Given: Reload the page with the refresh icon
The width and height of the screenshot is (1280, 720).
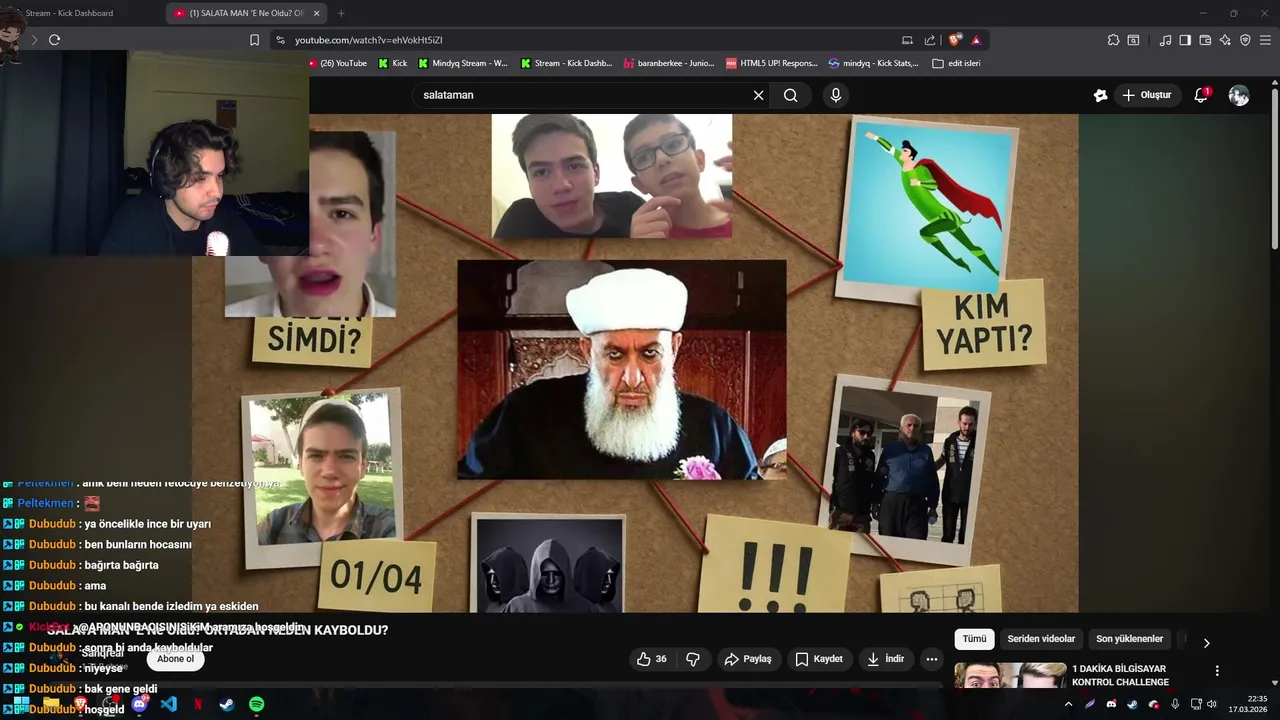Looking at the screenshot, I should [x=54, y=40].
